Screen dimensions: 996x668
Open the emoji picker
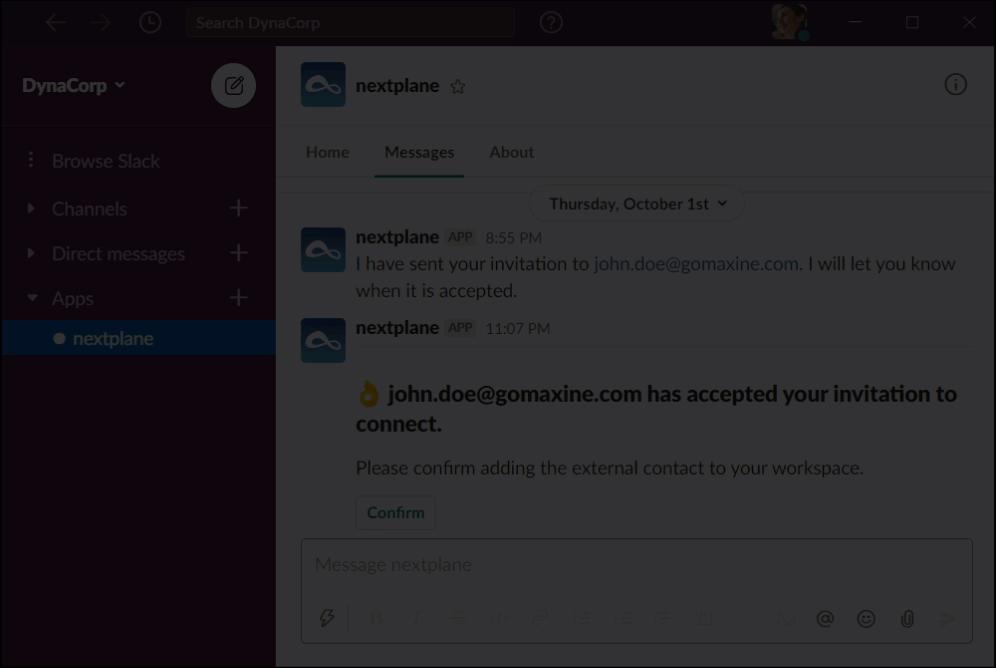click(866, 618)
